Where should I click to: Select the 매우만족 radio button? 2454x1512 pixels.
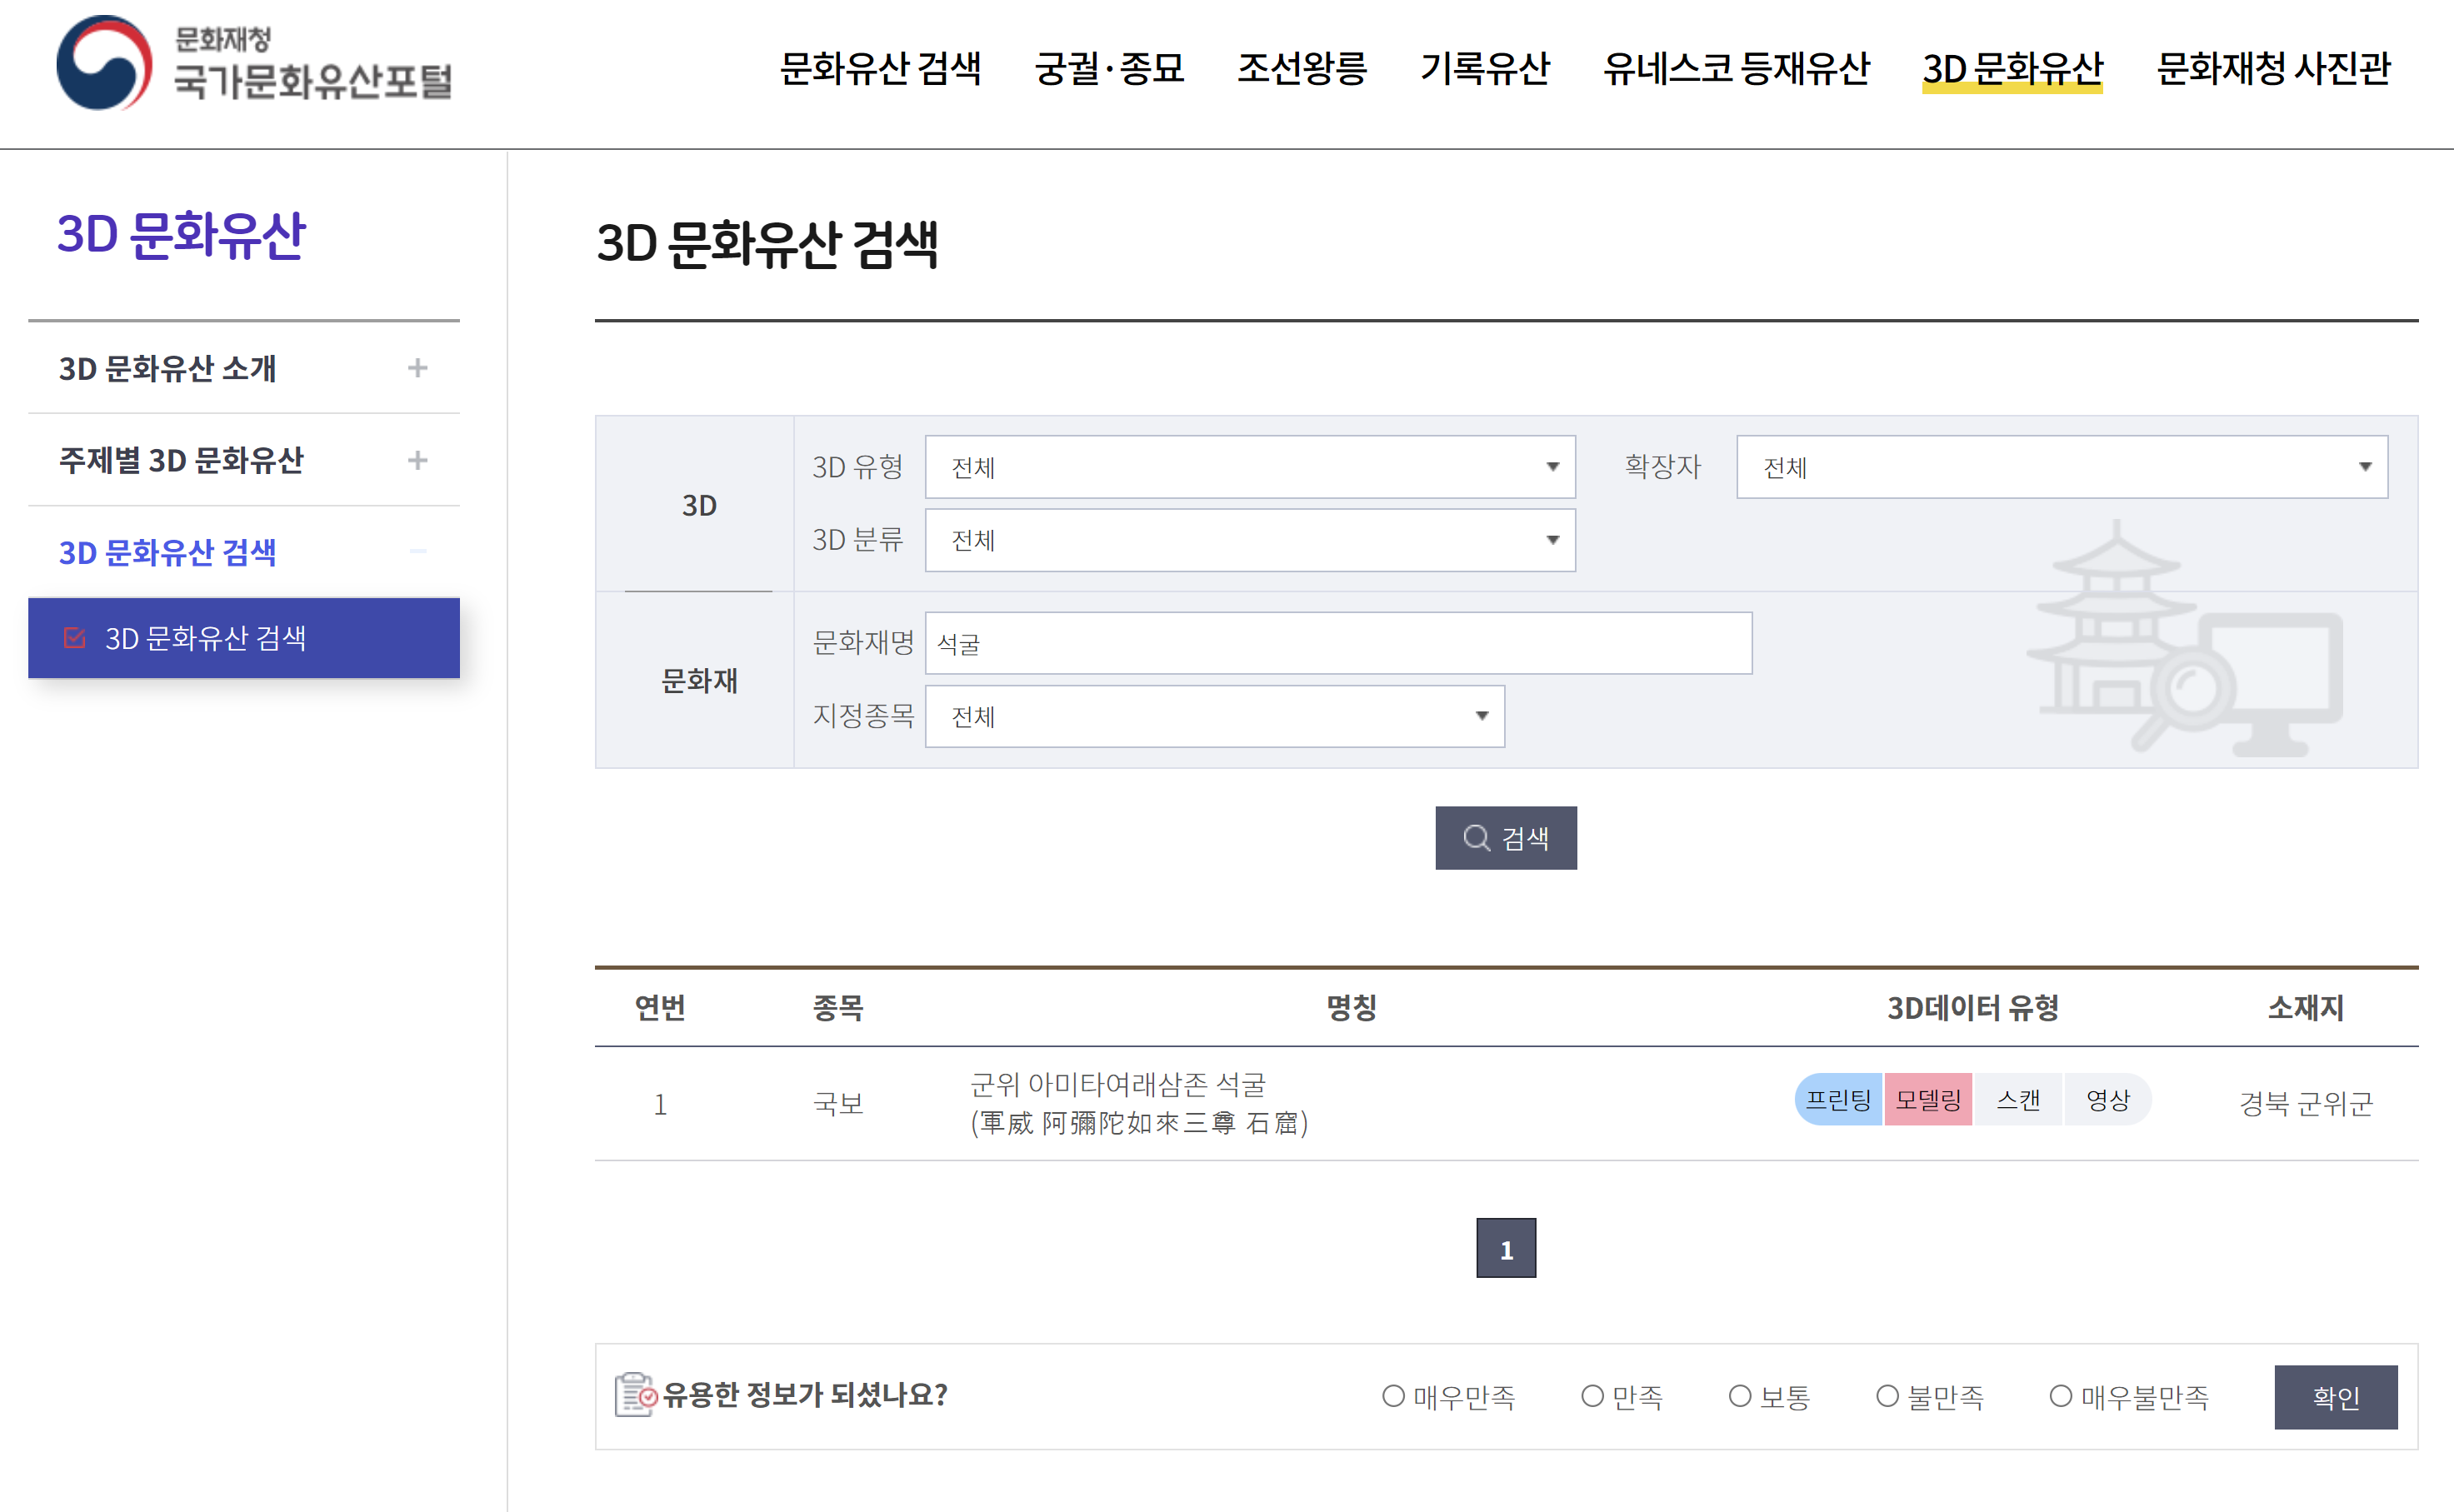[x=1393, y=1396]
